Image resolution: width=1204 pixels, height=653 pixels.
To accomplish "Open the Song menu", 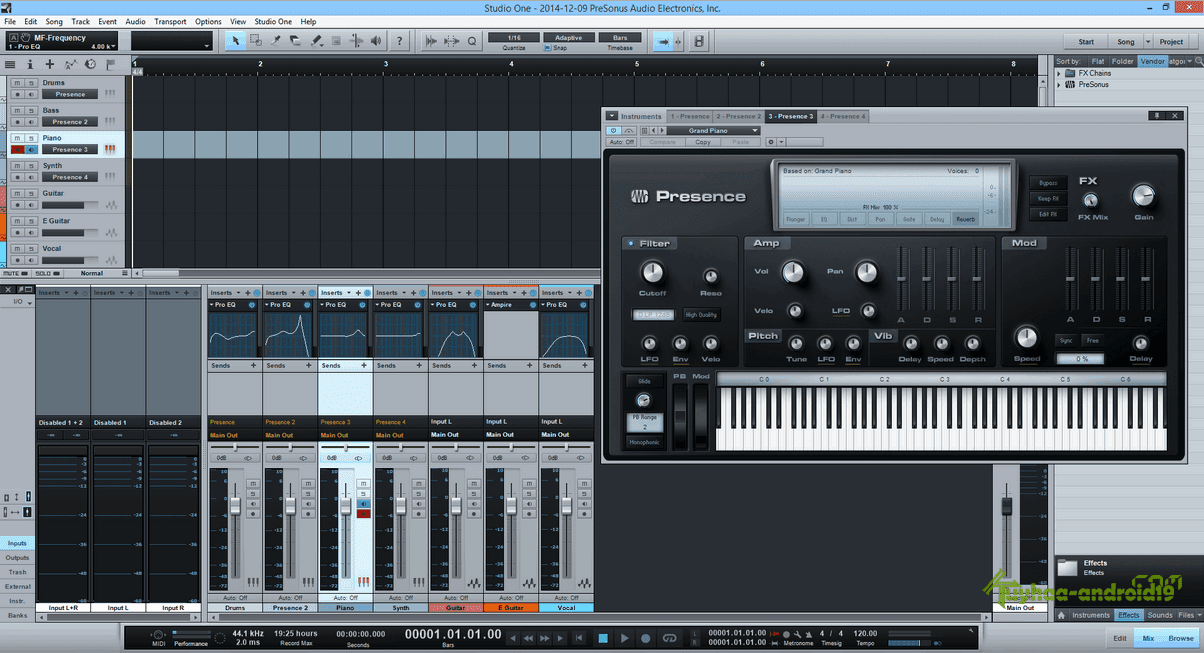I will (52, 20).
